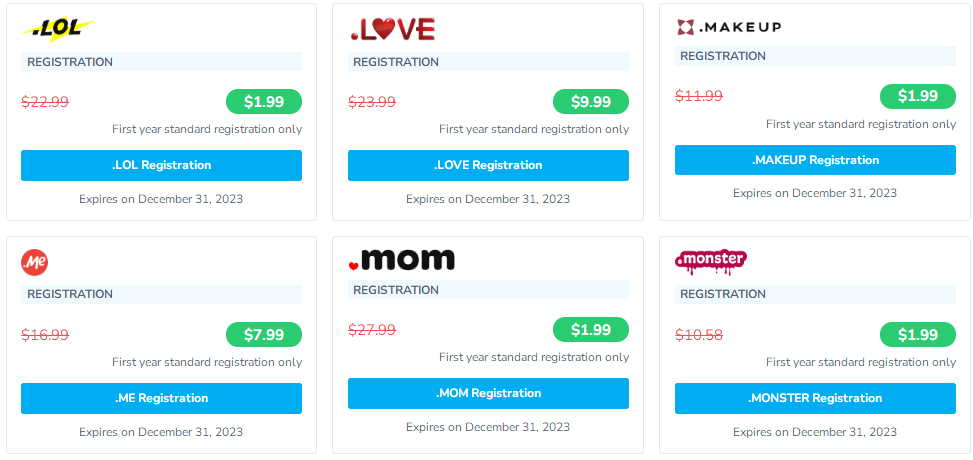Click the .LOL domain logo
Image resolution: width=973 pixels, height=460 pixels.
pos(57,30)
